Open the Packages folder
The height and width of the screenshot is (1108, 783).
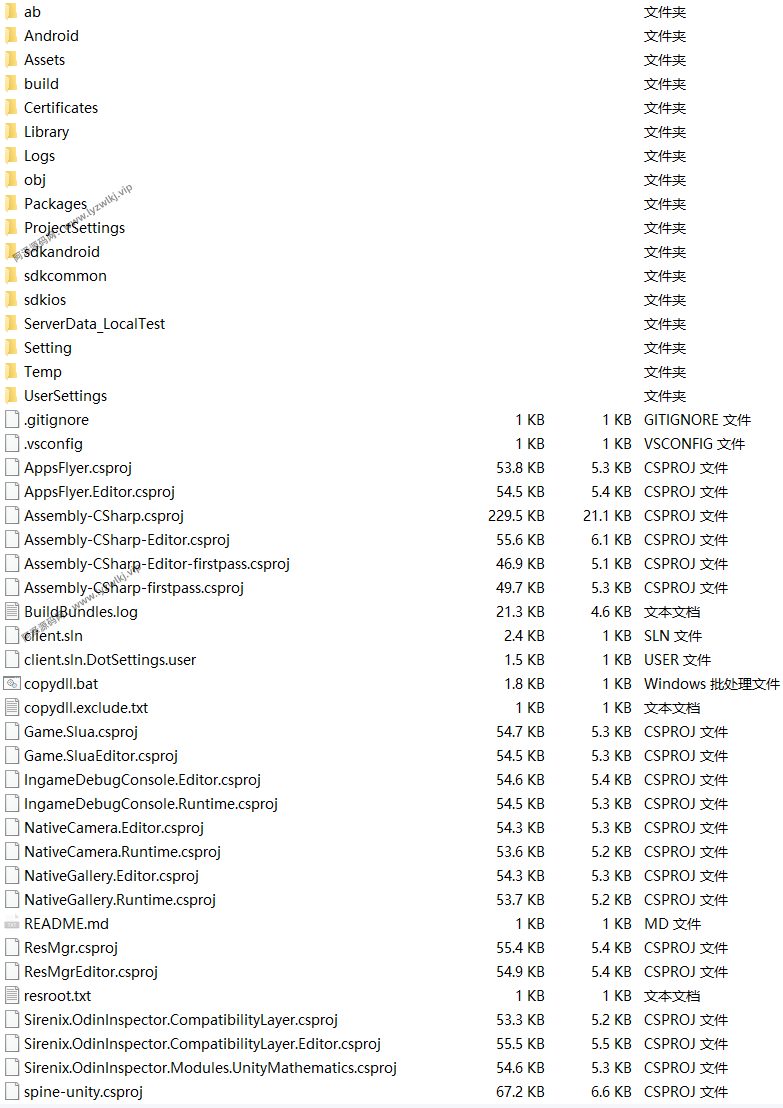[x=55, y=204]
